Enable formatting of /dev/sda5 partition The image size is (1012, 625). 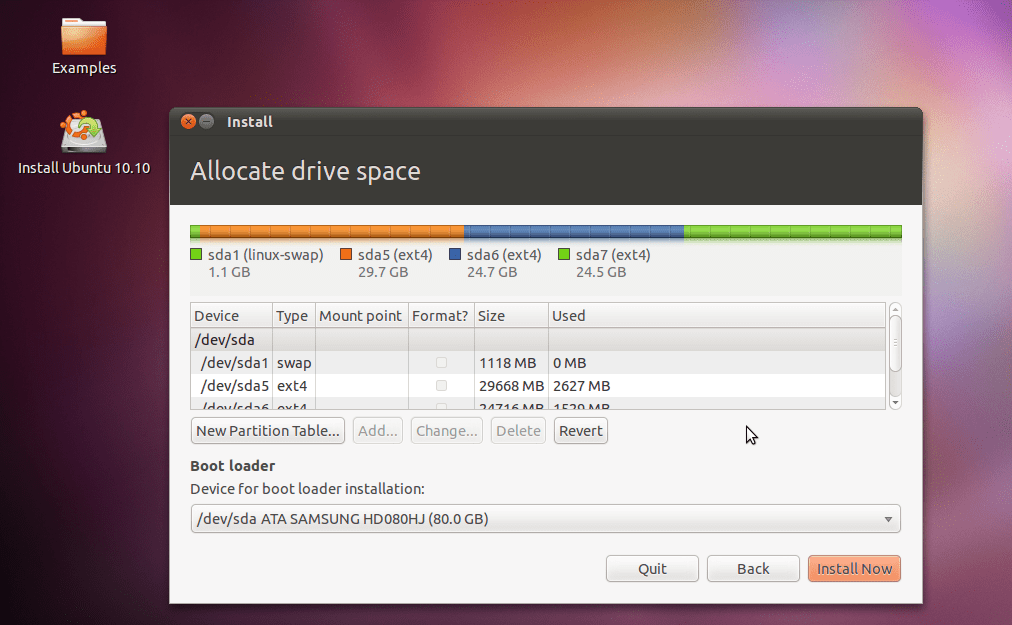[x=440, y=385]
